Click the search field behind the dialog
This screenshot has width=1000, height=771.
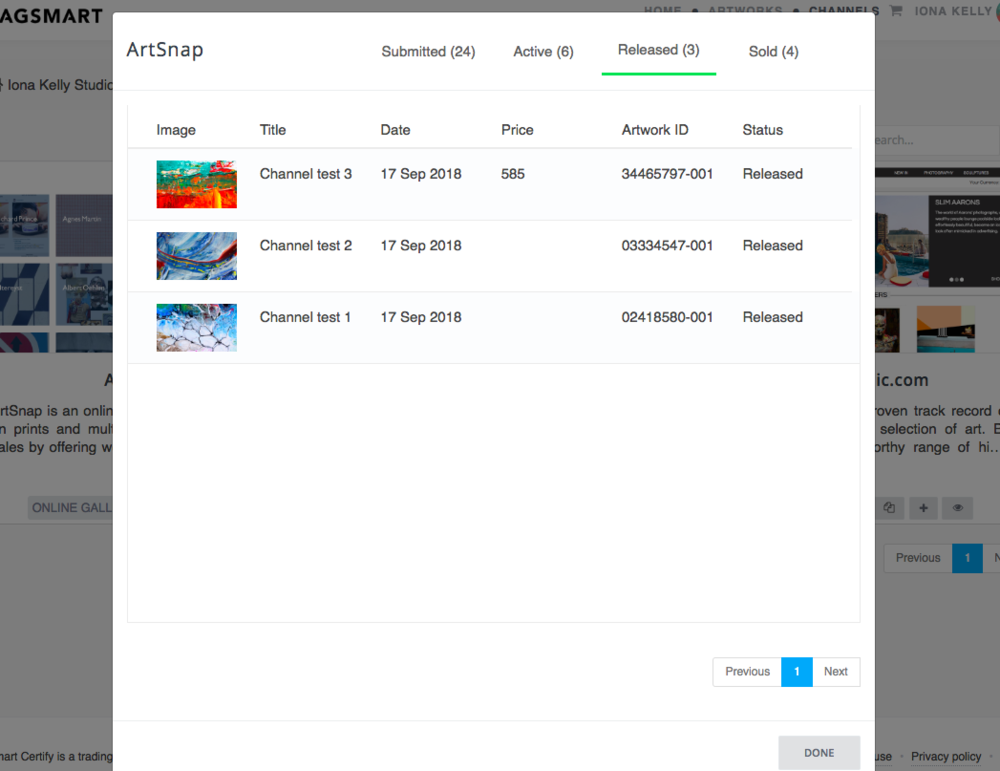[936, 140]
